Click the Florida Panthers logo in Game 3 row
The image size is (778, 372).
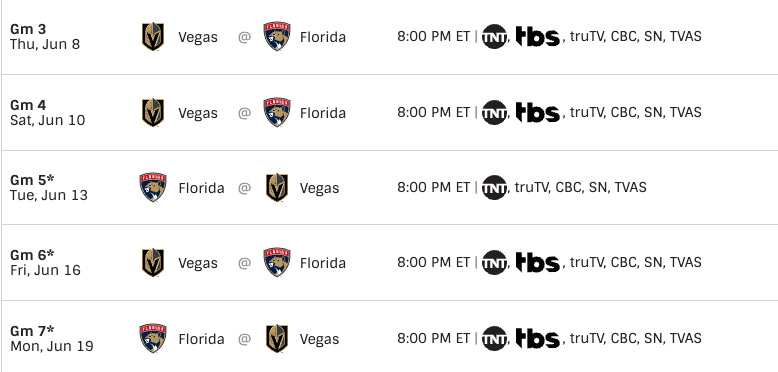pyautogui.click(x=277, y=36)
